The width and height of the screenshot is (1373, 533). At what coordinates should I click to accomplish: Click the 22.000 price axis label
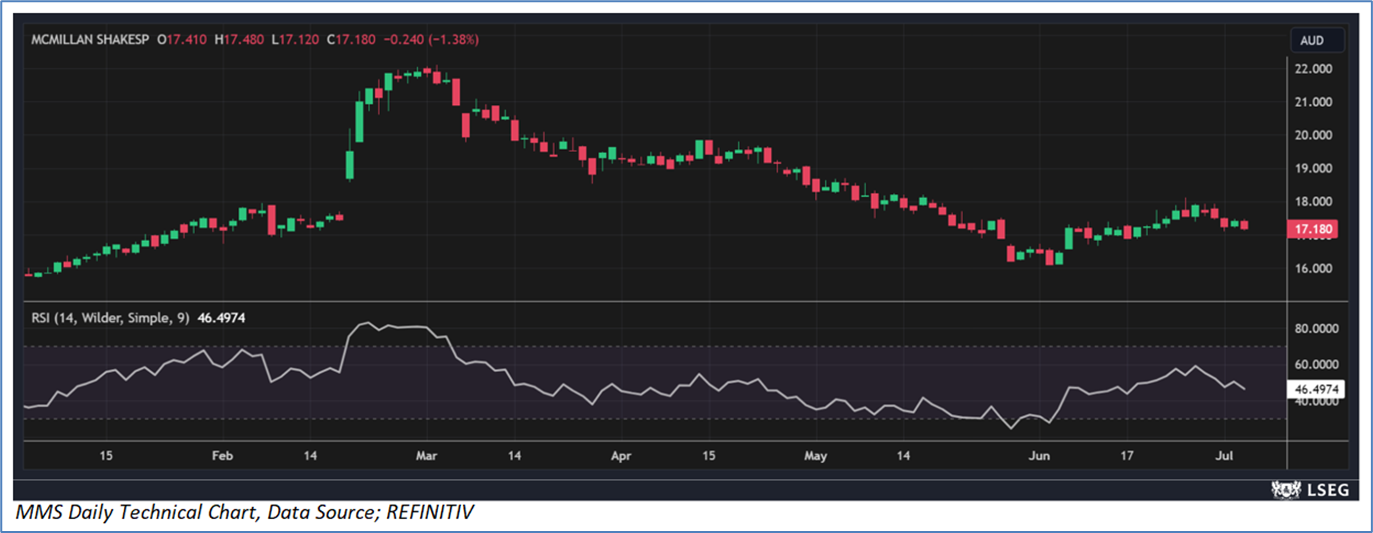click(x=1314, y=68)
